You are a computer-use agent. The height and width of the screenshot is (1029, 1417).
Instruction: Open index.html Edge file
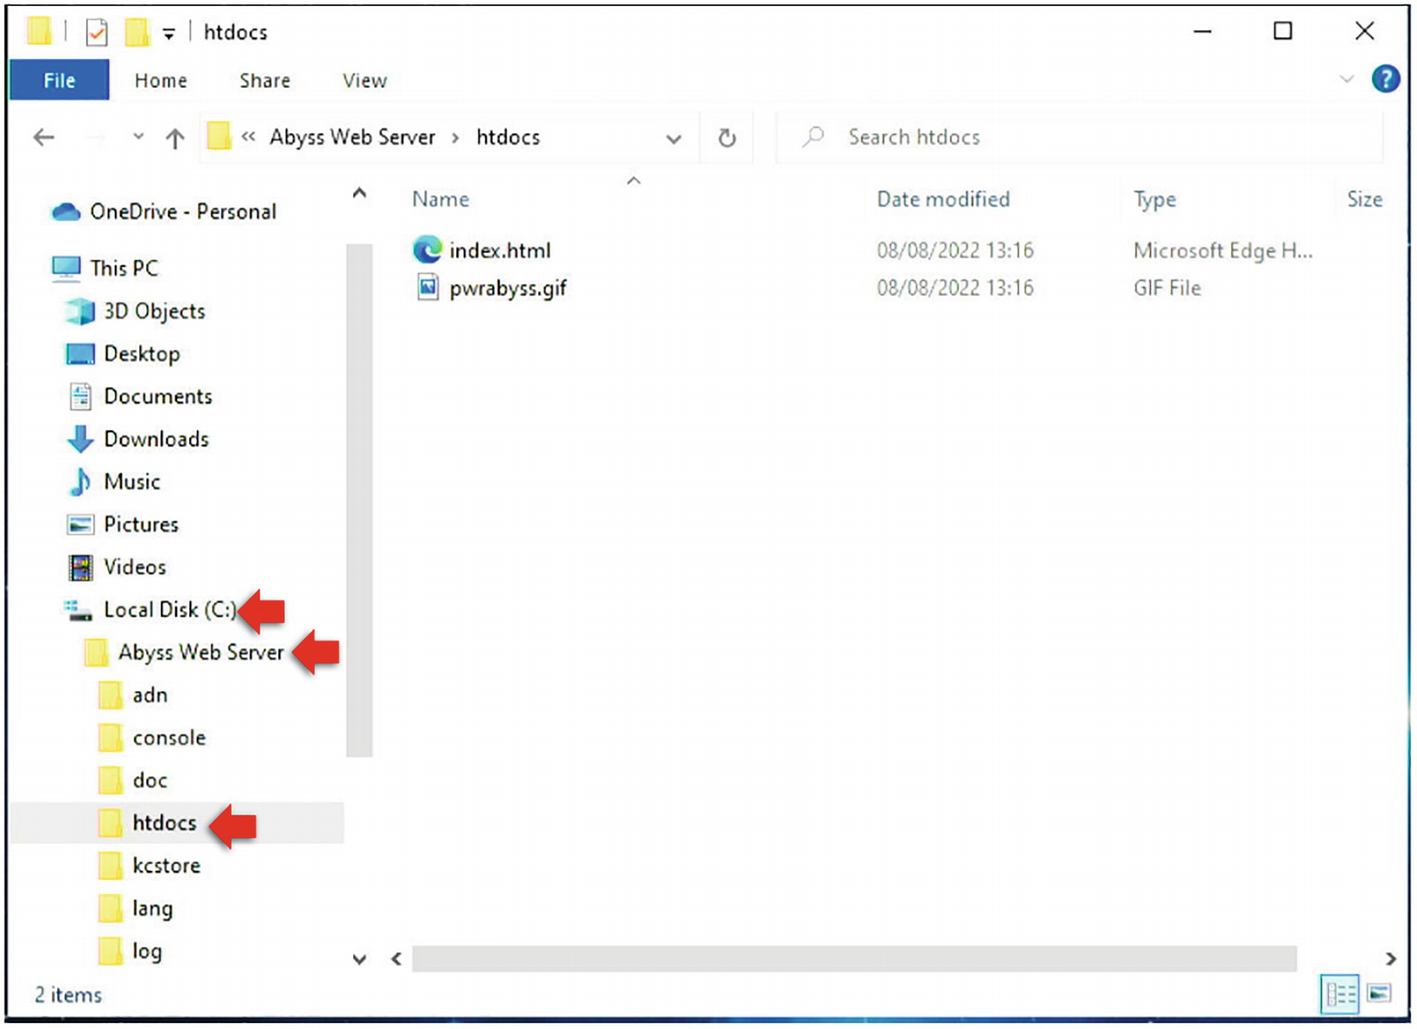click(x=499, y=250)
